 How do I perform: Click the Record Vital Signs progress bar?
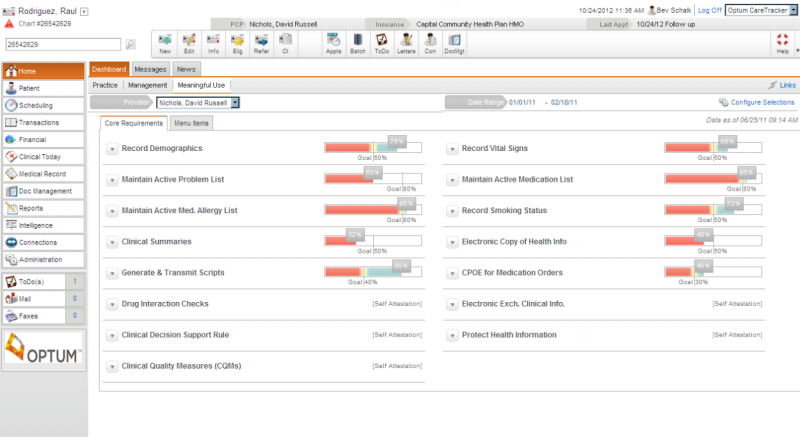[713, 148]
